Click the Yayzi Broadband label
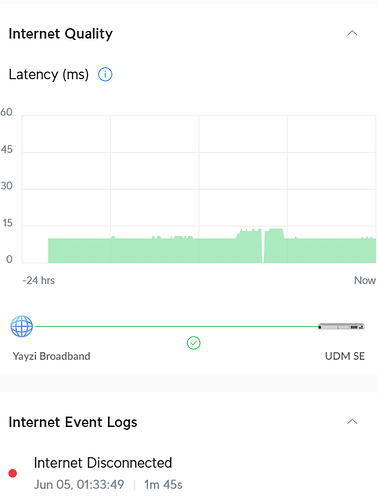 [x=51, y=356]
